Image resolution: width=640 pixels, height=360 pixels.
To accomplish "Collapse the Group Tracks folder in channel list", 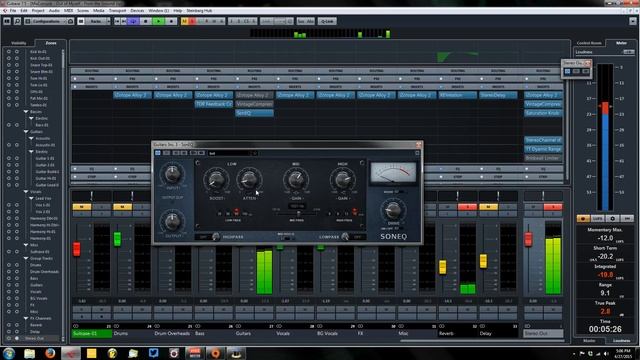I will click(26, 258).
